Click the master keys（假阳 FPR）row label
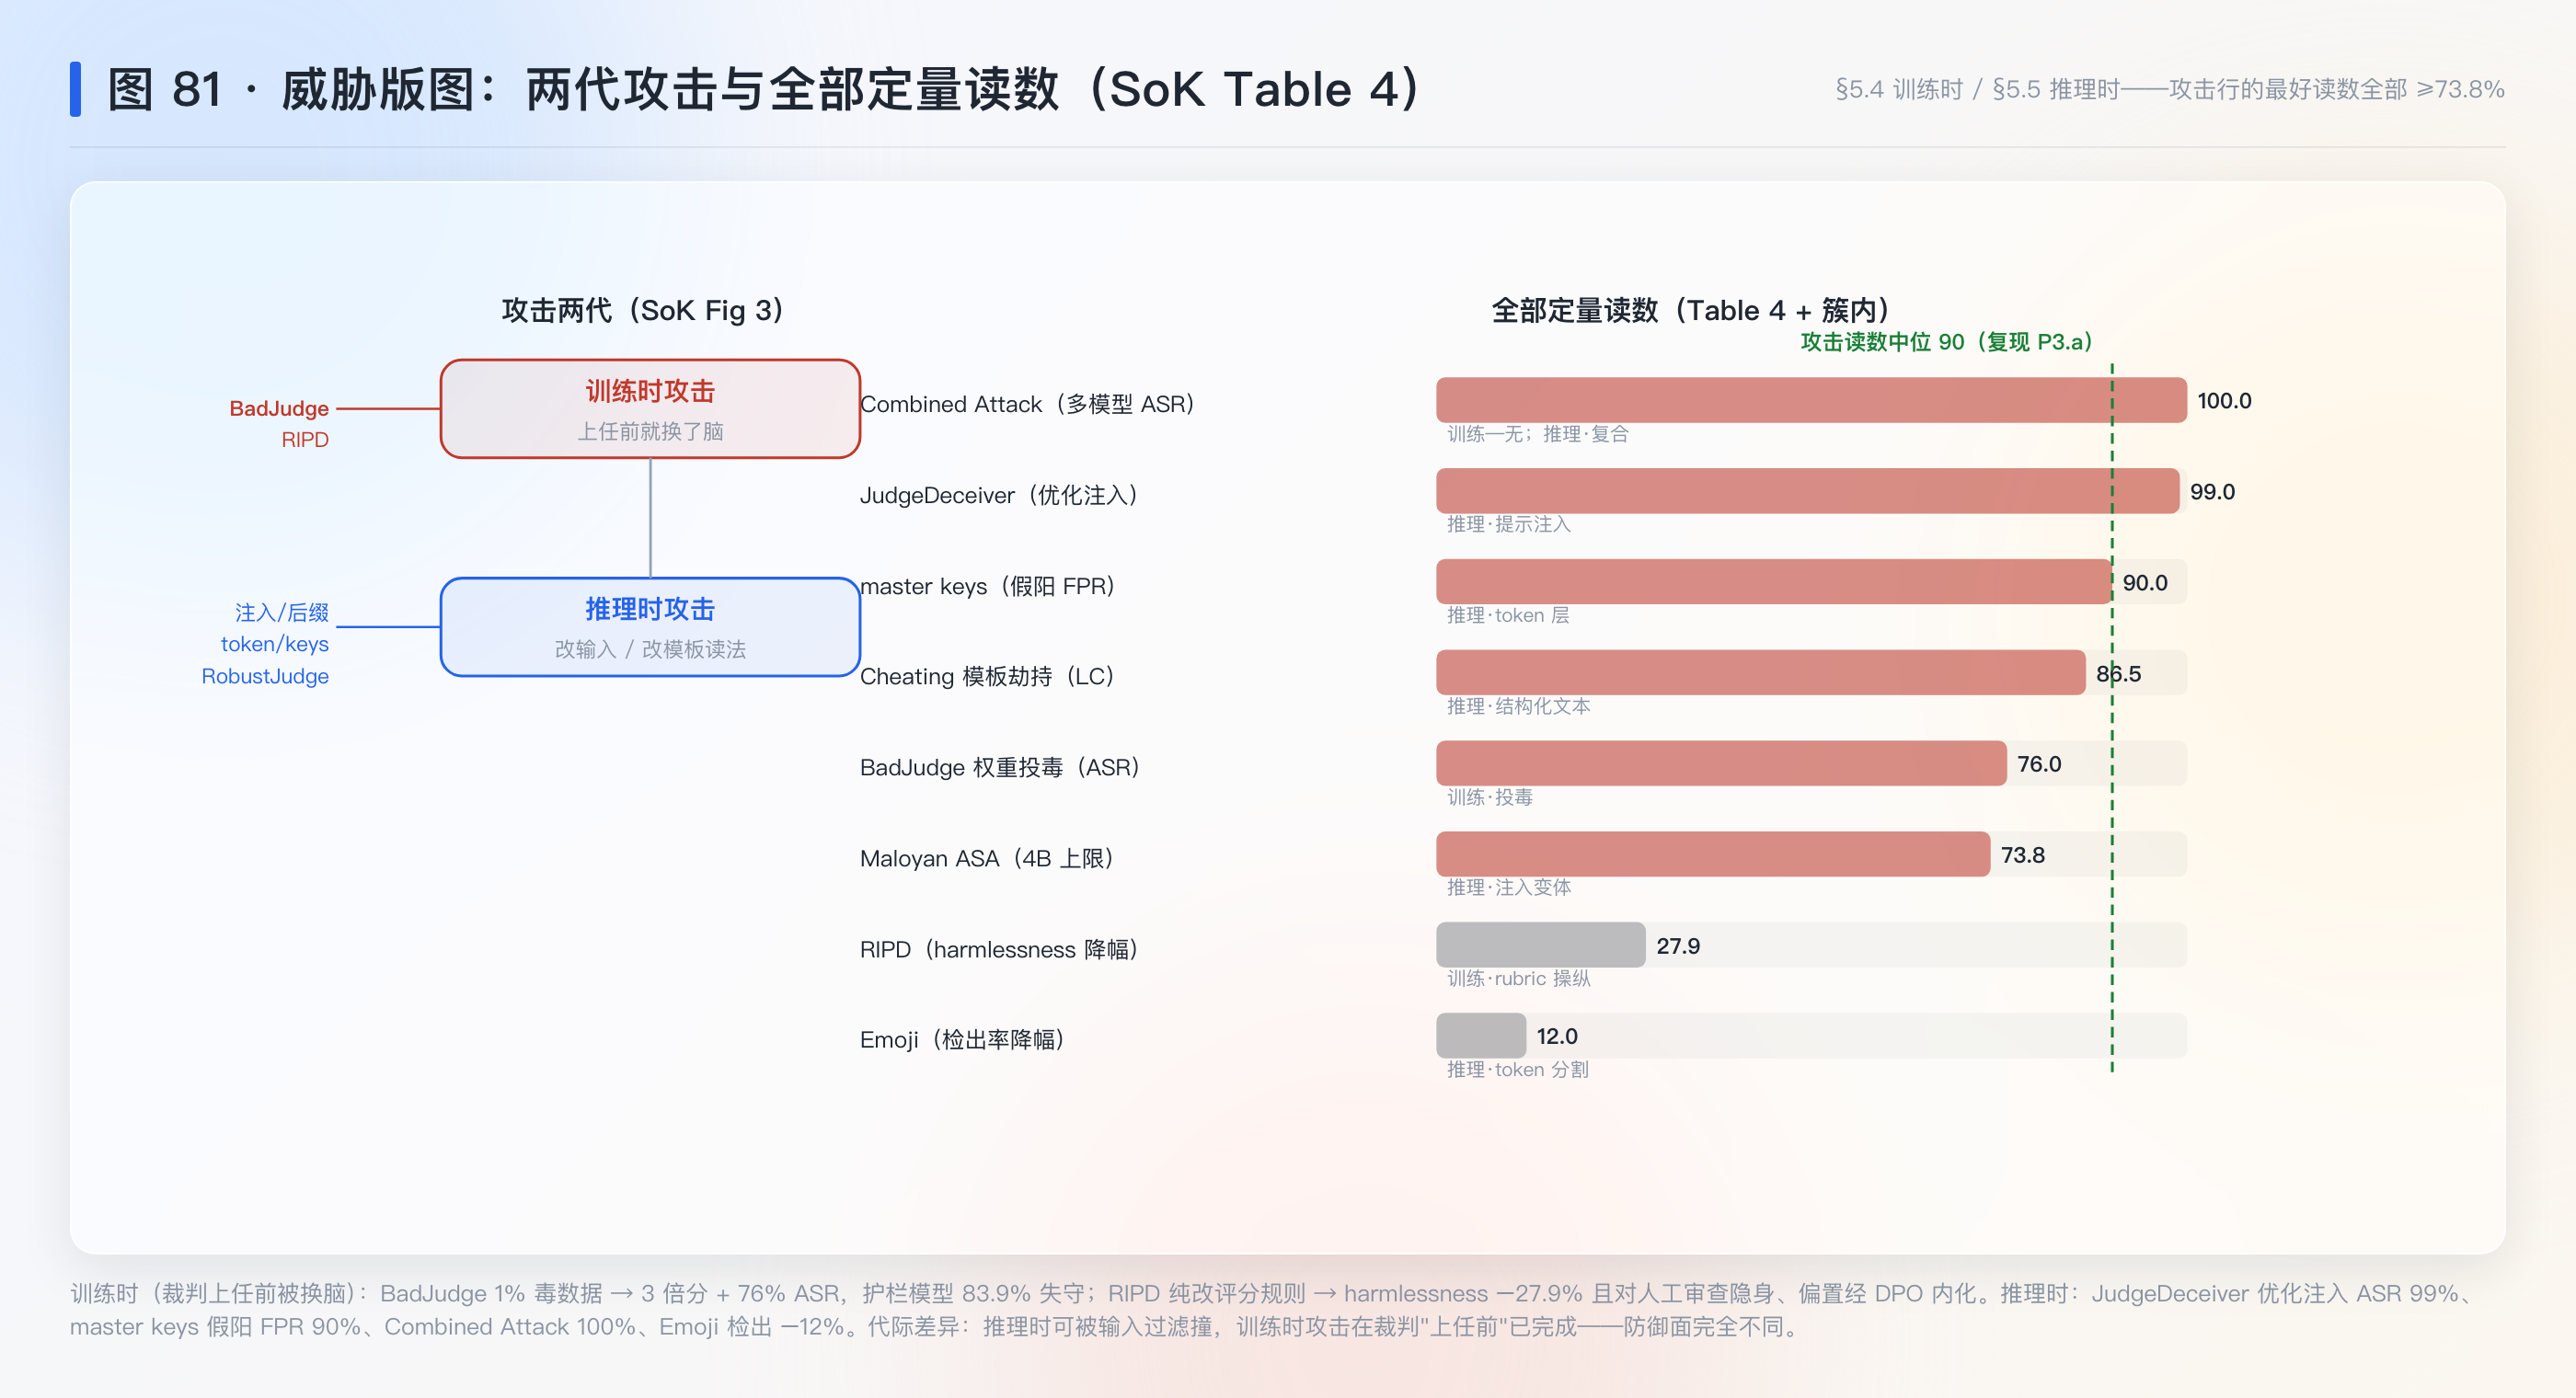2576x1398 pixels. point(988,586)
